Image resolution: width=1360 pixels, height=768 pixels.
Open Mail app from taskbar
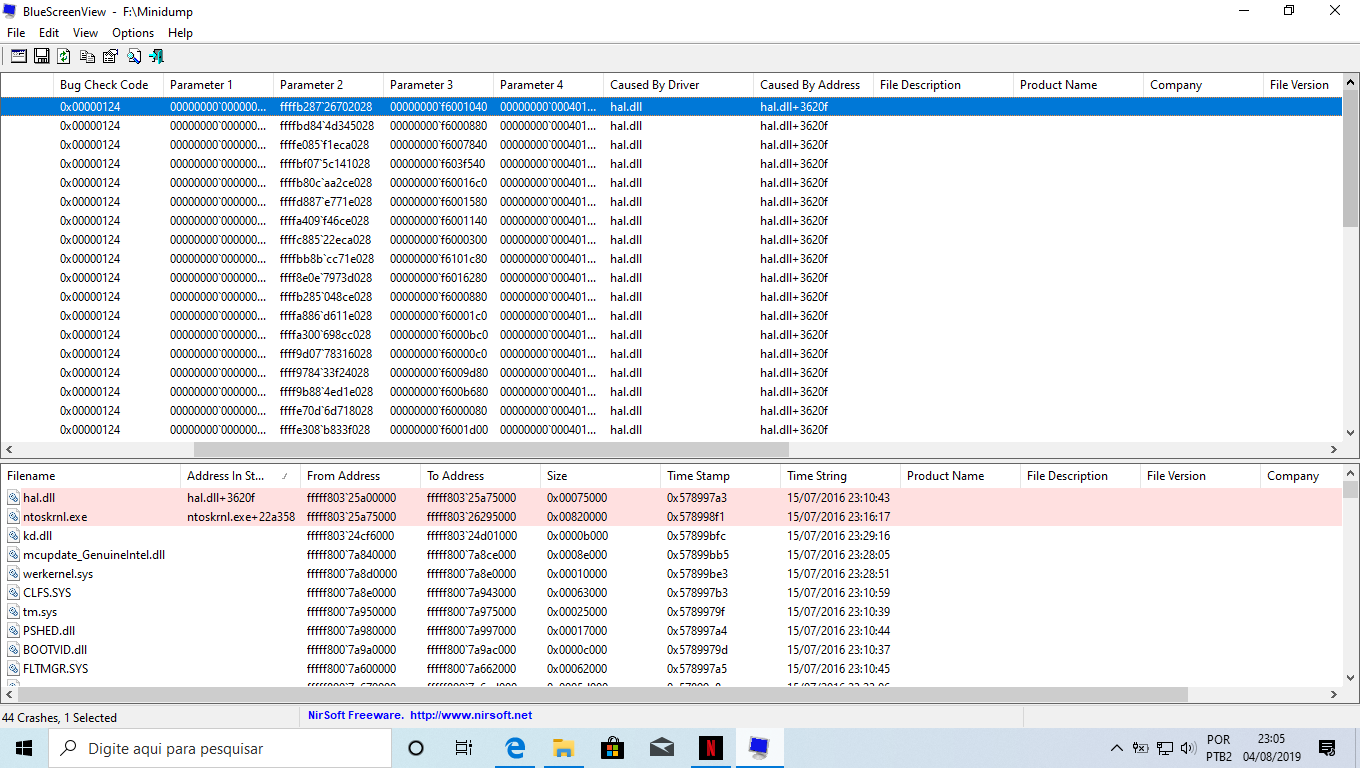pos(661,748)
